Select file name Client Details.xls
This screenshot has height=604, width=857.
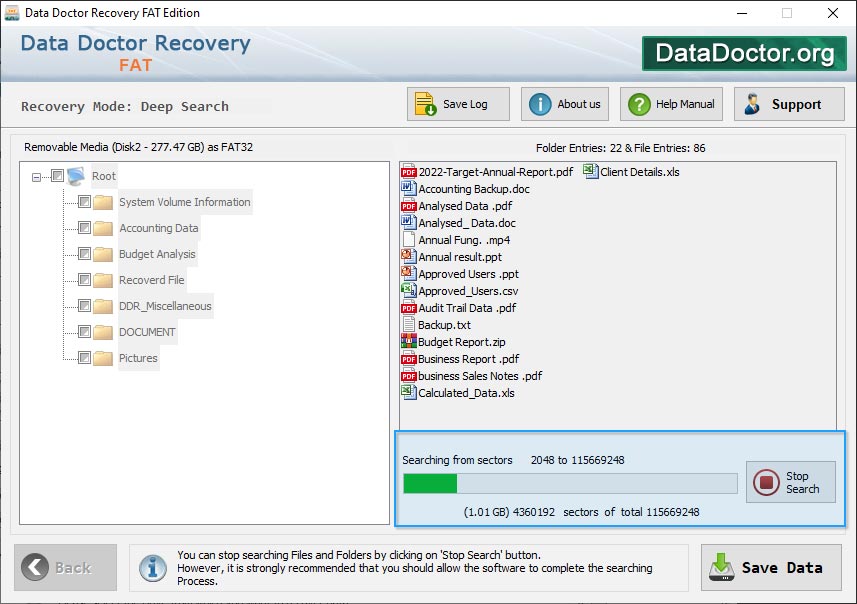point(640,172)
